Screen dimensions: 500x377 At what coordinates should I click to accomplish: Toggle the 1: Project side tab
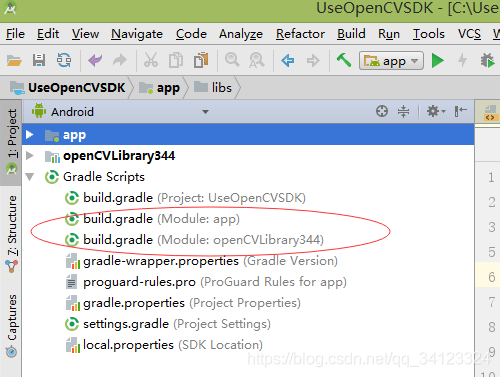(x=11, y=142)
